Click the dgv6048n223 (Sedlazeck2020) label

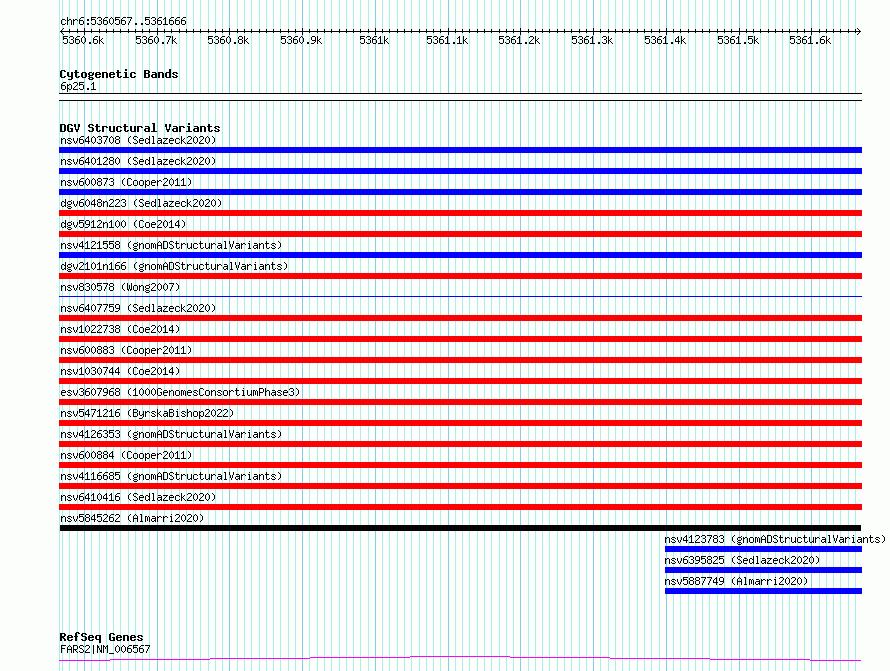[141, 203]
